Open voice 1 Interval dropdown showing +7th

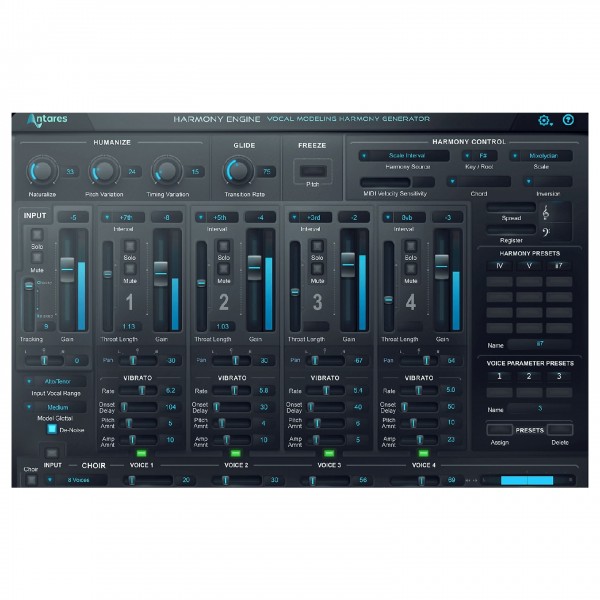coord(123,217)
